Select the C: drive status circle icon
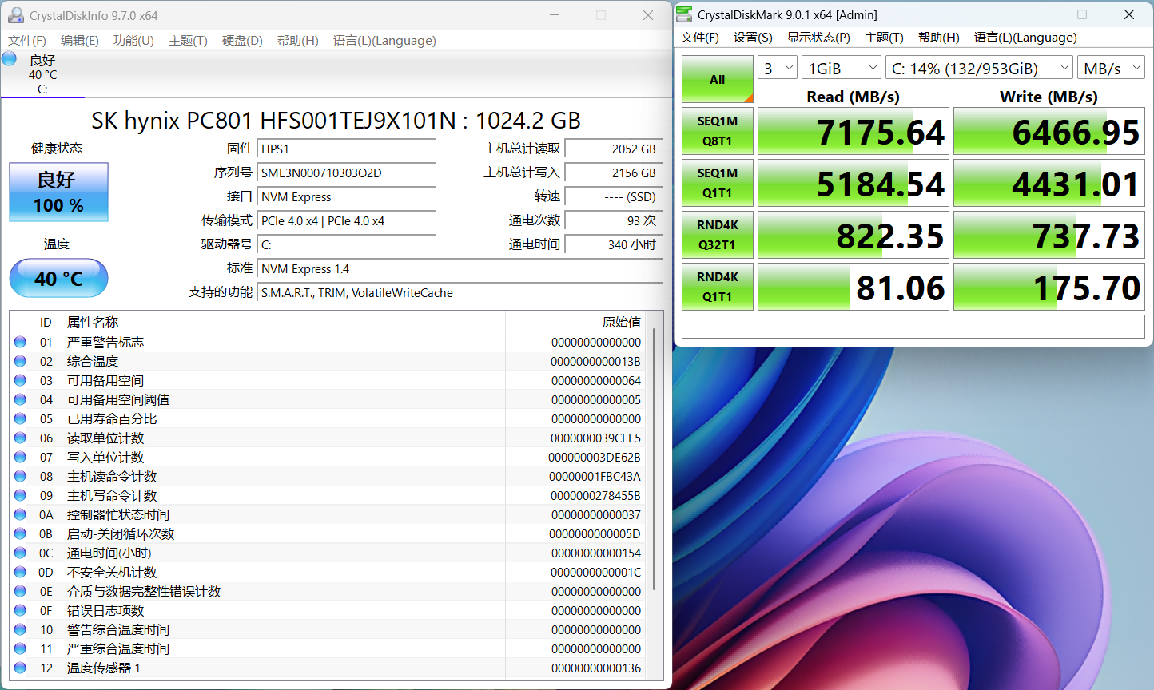The image size is (1154, 690). [10, 59]
